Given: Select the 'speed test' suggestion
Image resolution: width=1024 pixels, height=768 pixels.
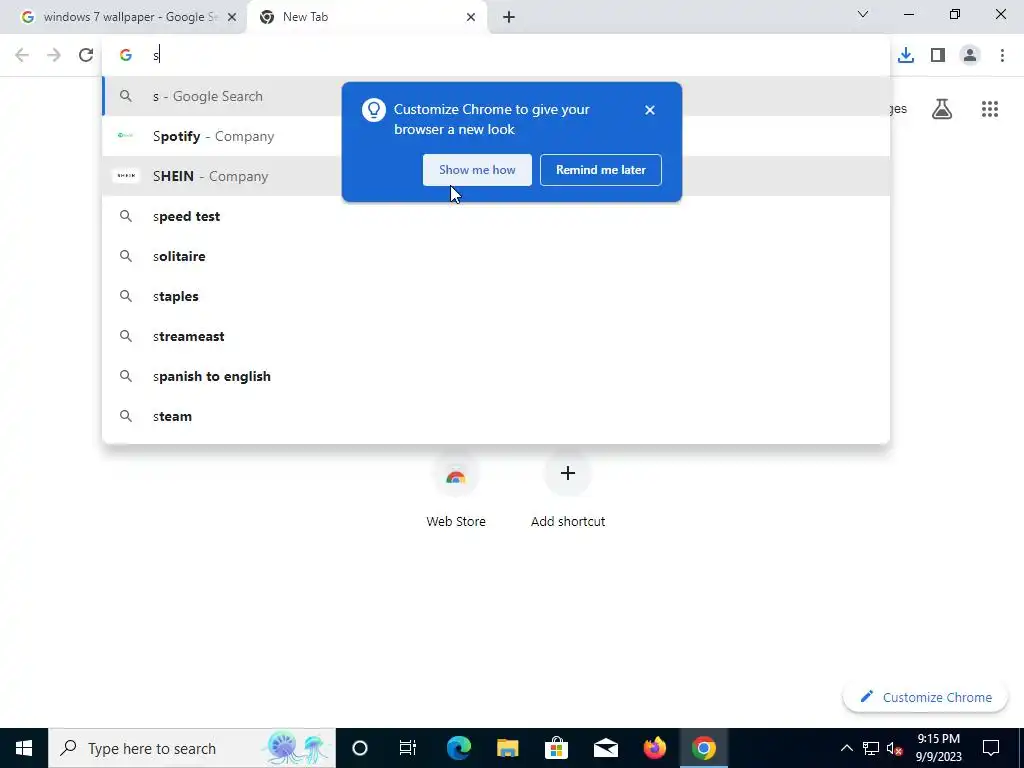Looking at the screenshot, I should tap(496, 216).
